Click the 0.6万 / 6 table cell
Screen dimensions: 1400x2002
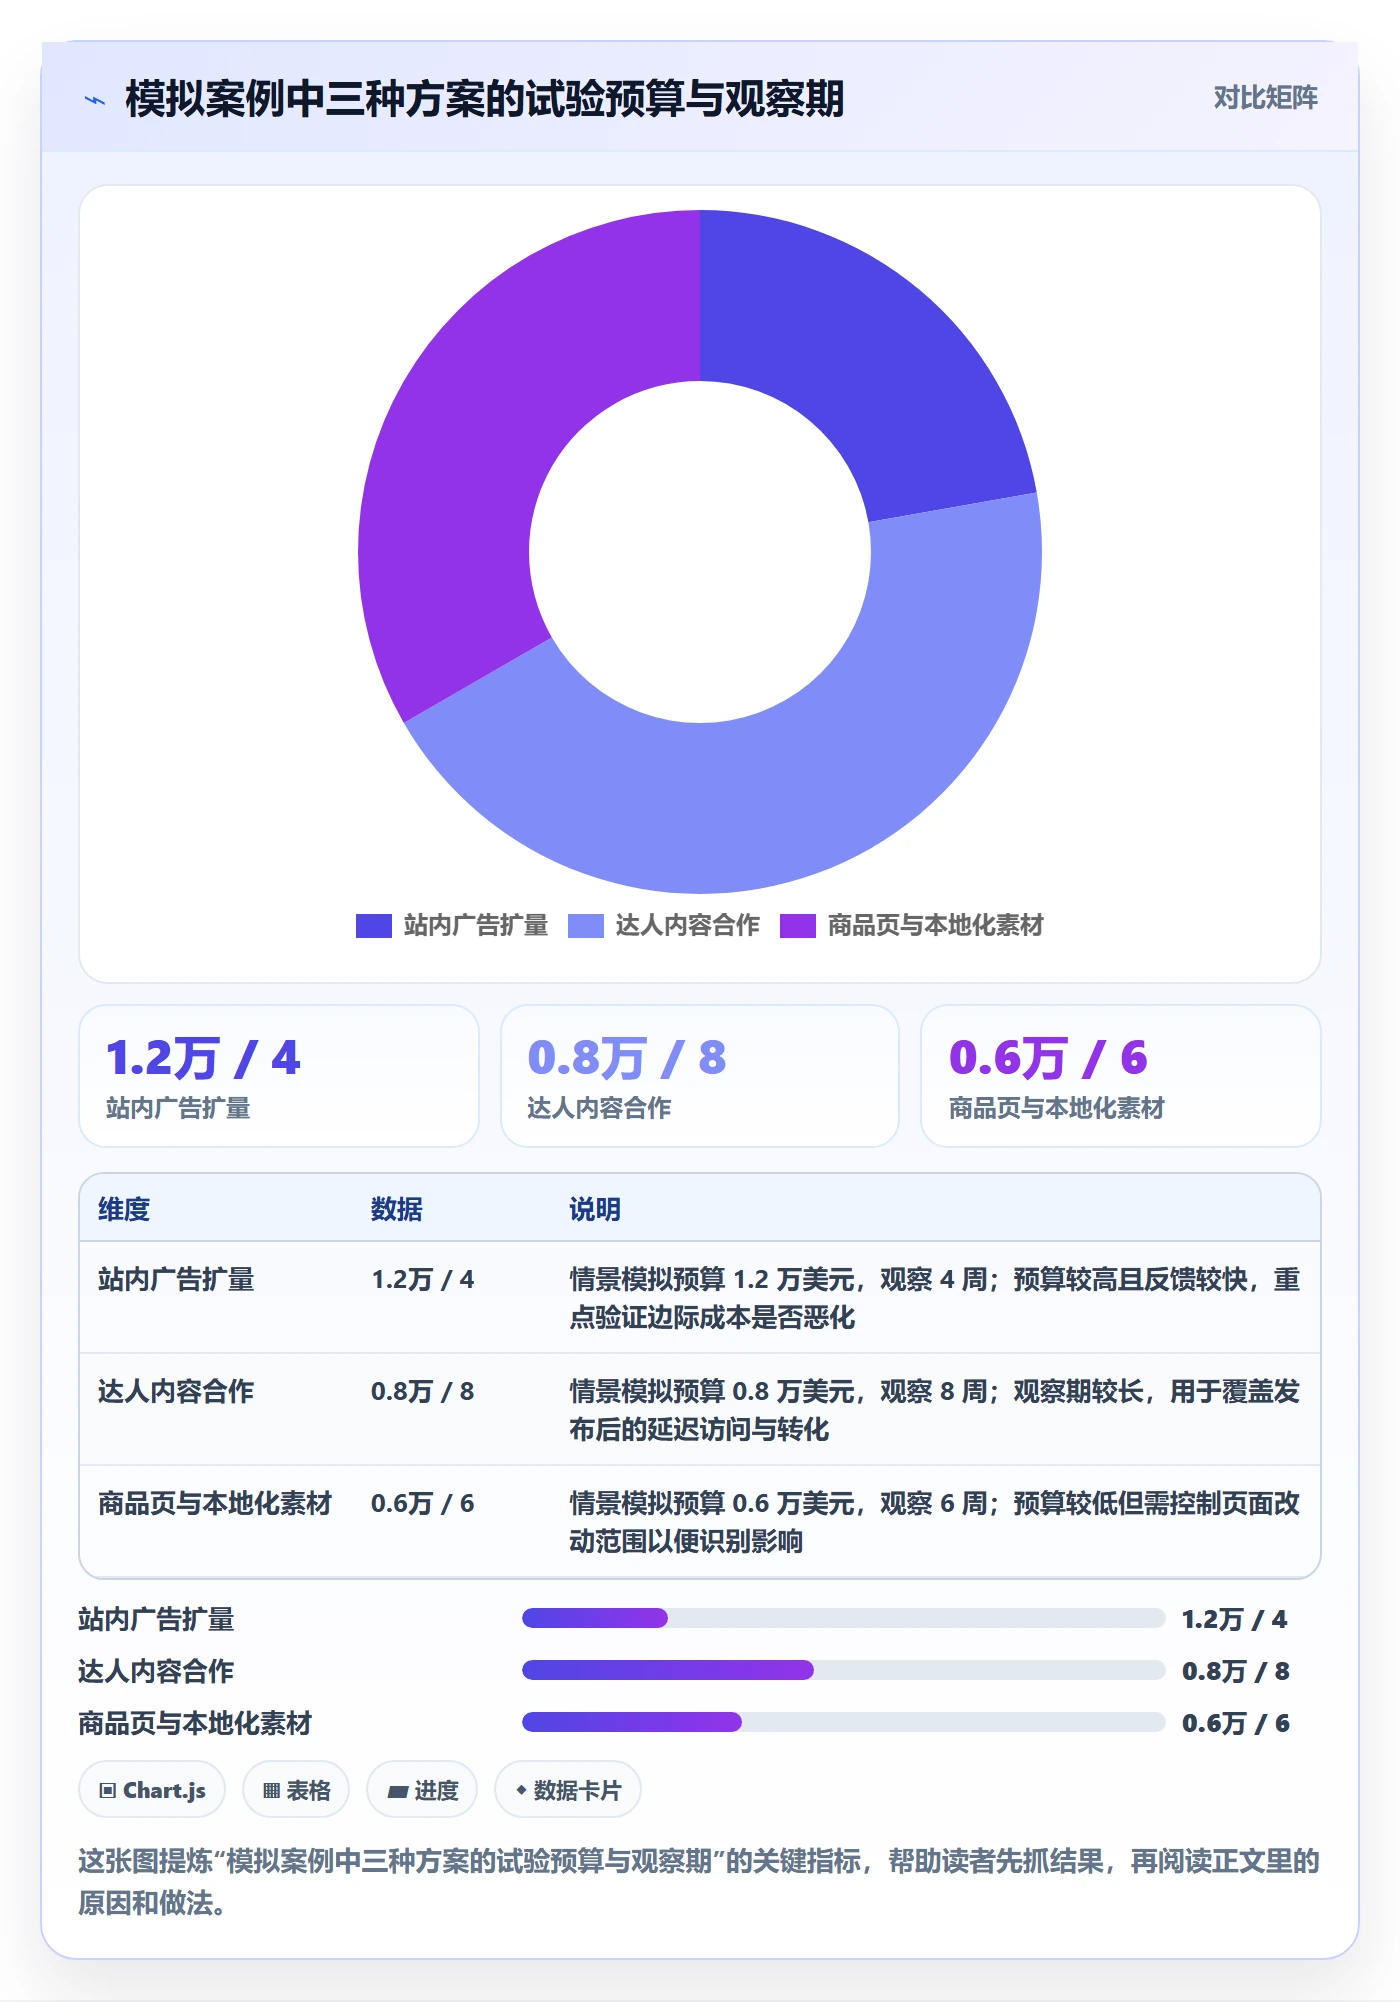[423, 1503]
